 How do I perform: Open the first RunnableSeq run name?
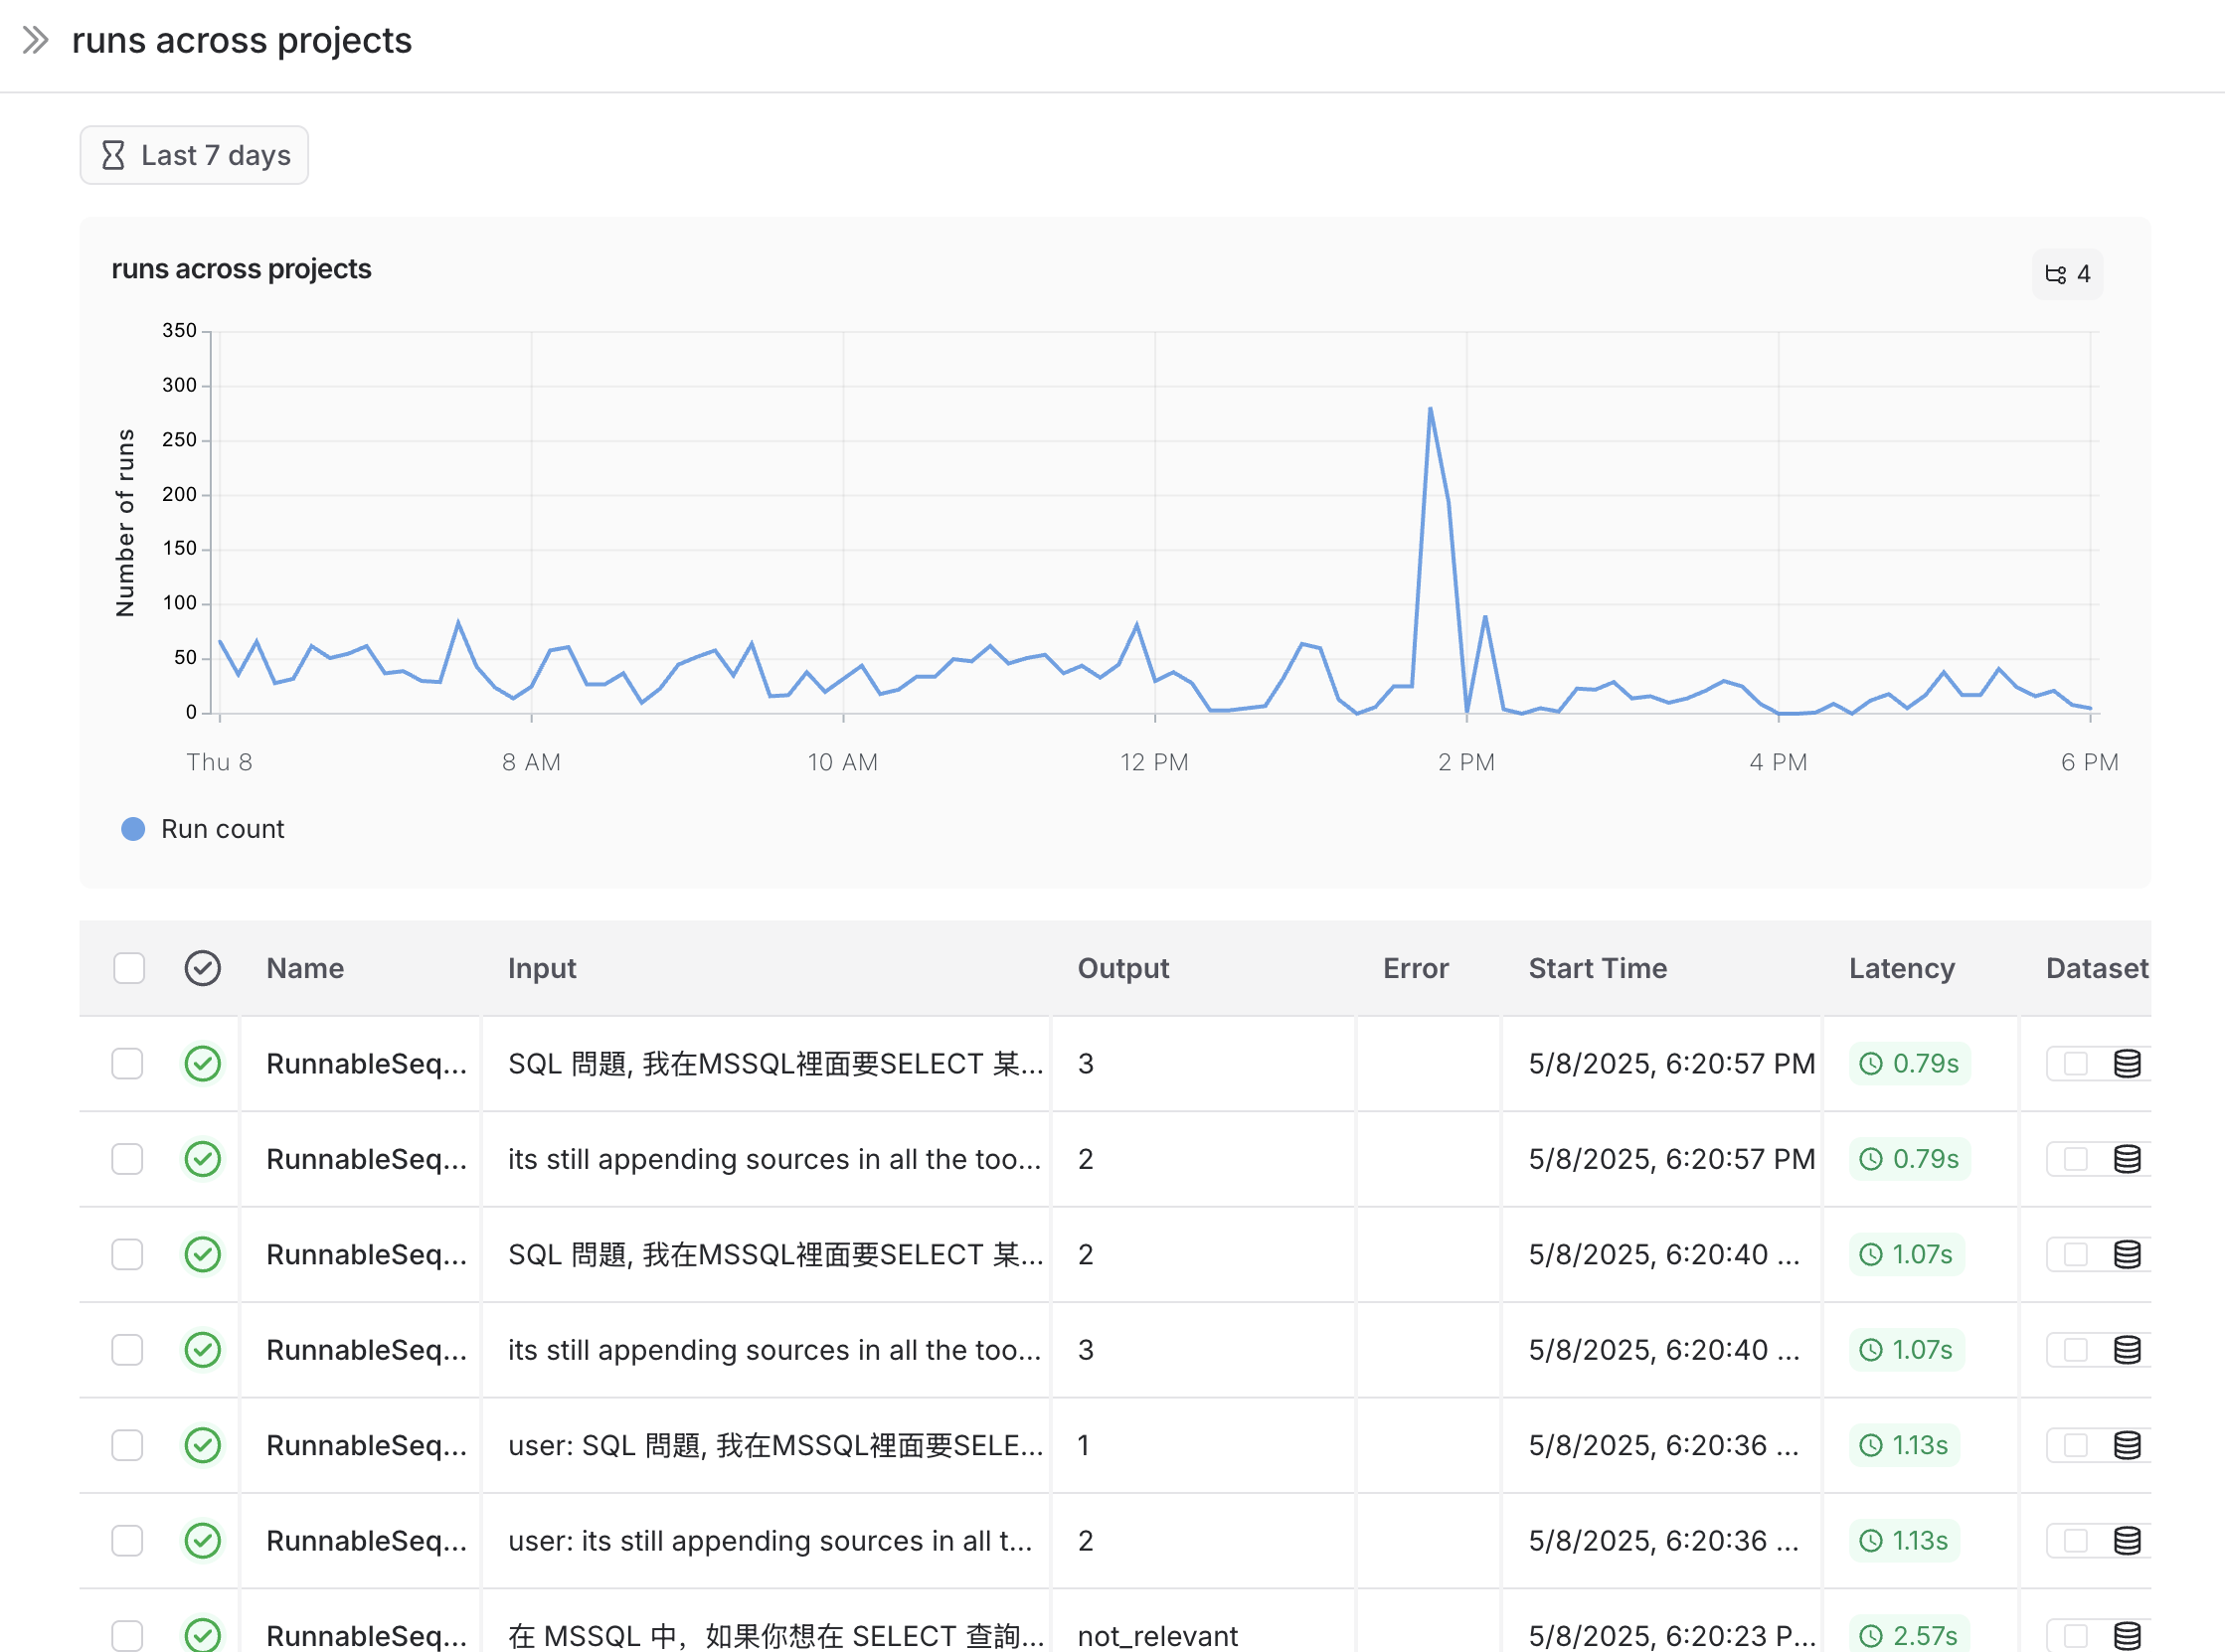pos(366,1064)
